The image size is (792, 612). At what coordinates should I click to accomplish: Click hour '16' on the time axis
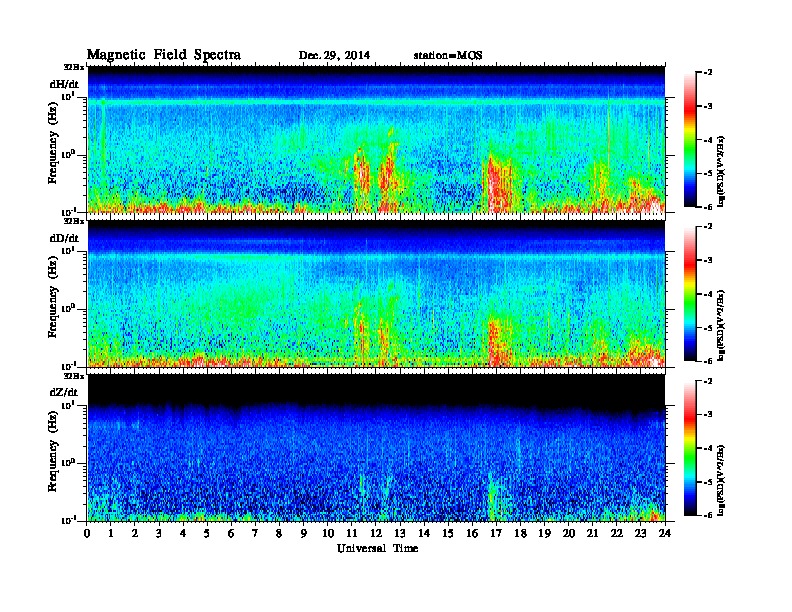click(472, 534)
